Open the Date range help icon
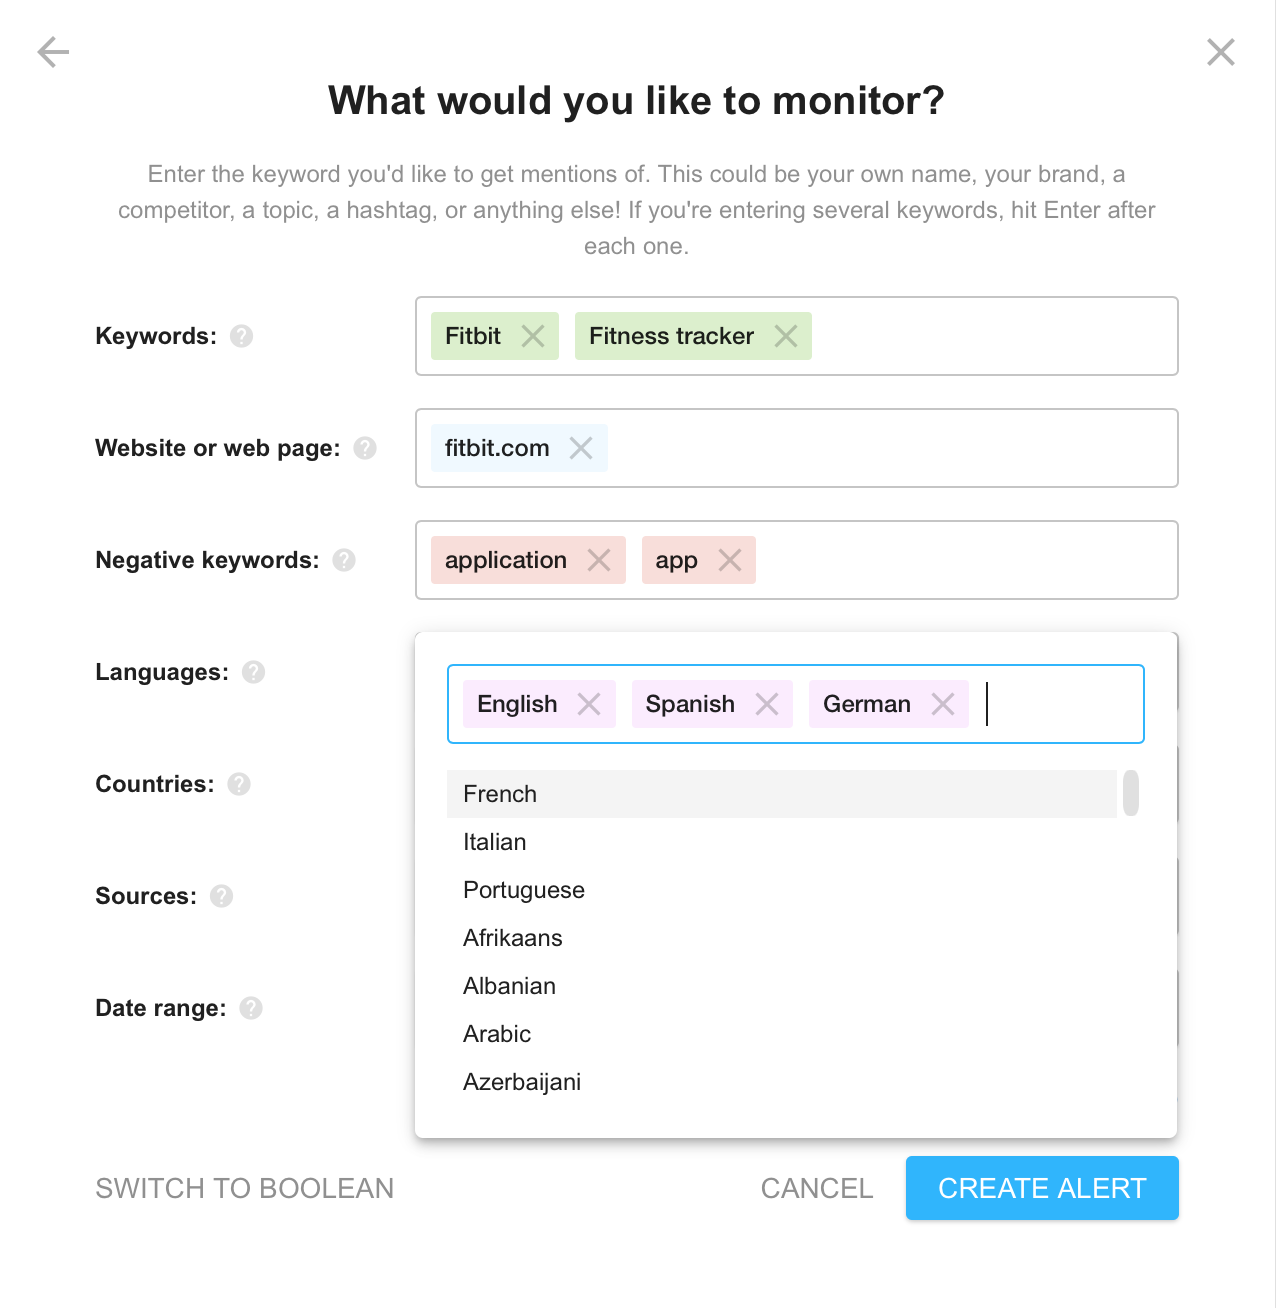Viewport: 1276px width, 1308px height. (250, 1008)
